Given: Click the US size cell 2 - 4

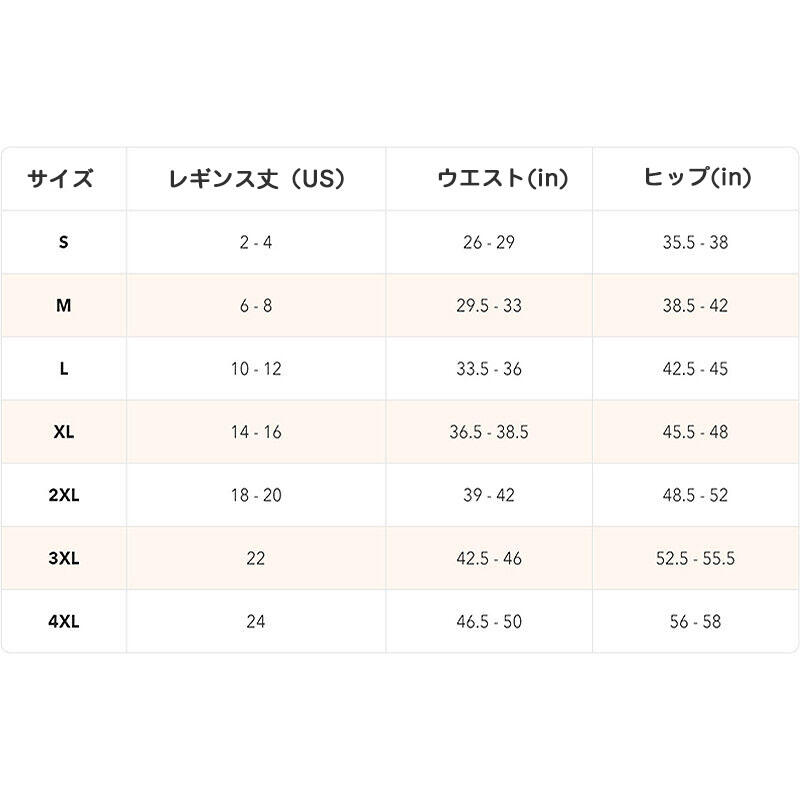Looking at the screenshot, I should [x=256, y=242].
